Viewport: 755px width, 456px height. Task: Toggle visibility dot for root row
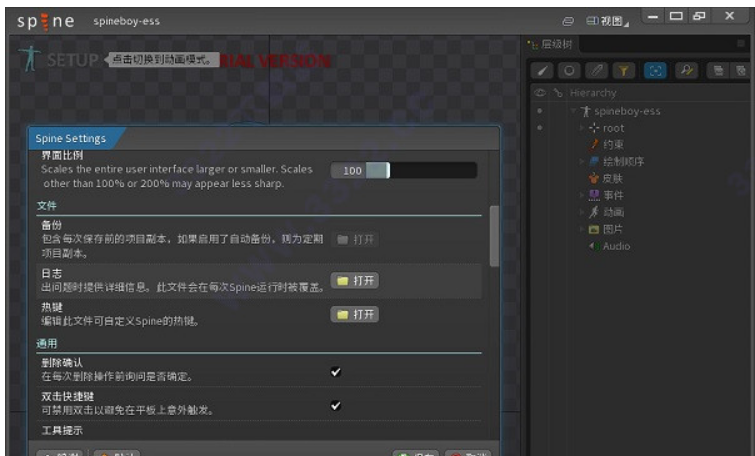tap(540, 128)
